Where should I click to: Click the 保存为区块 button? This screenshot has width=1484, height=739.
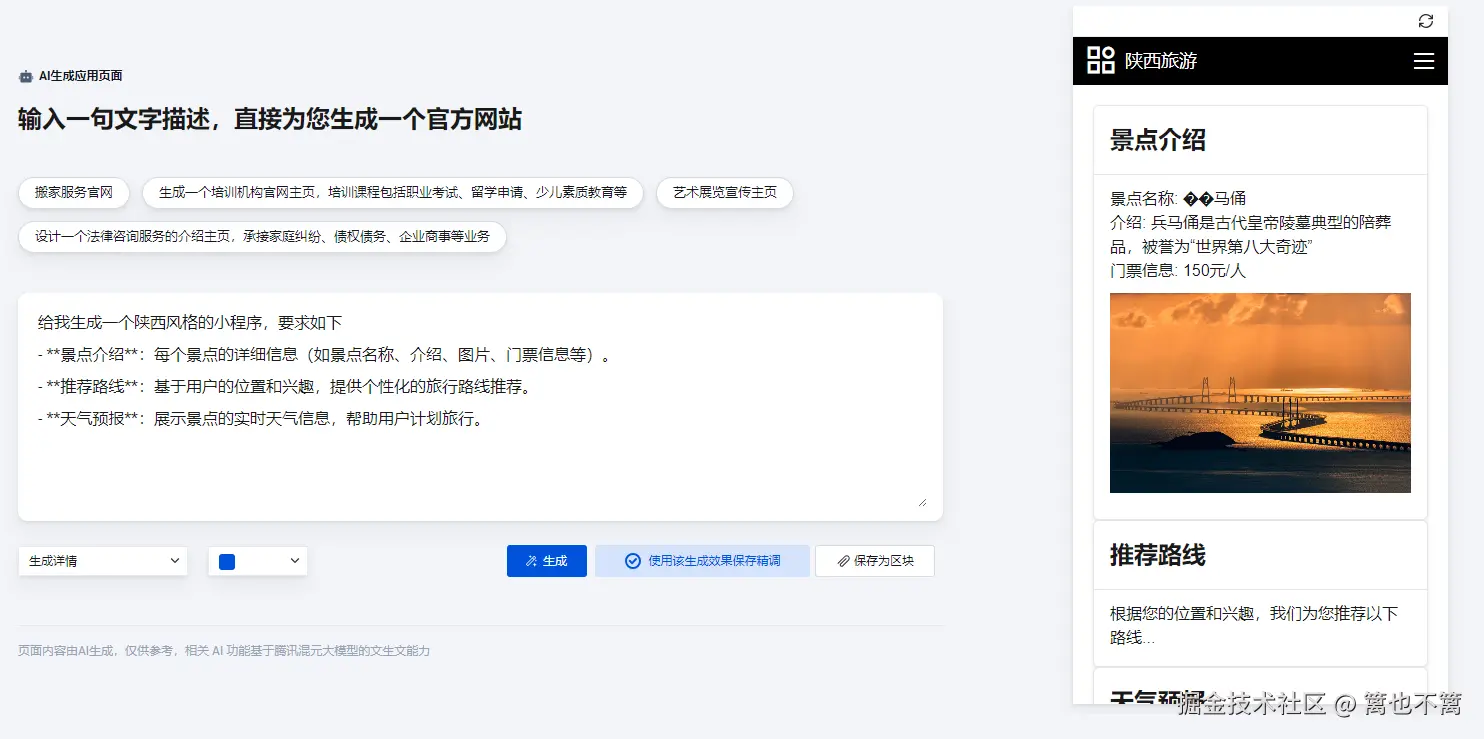[875, 561]
